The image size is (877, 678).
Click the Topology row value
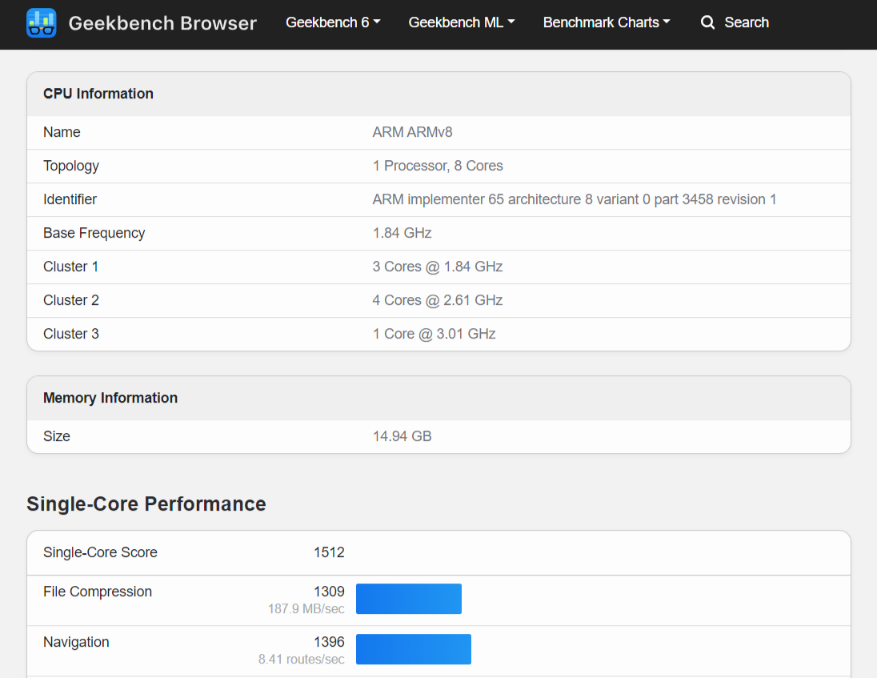[437, 166]
